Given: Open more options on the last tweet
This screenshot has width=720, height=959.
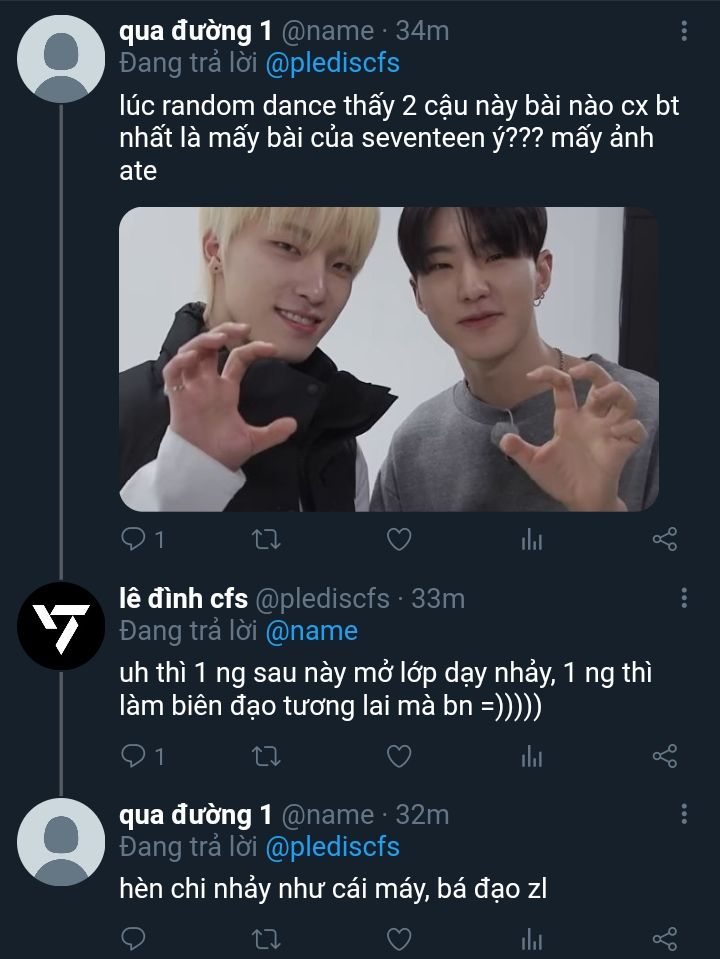Looking at the screenshot, I should [684, 814].
